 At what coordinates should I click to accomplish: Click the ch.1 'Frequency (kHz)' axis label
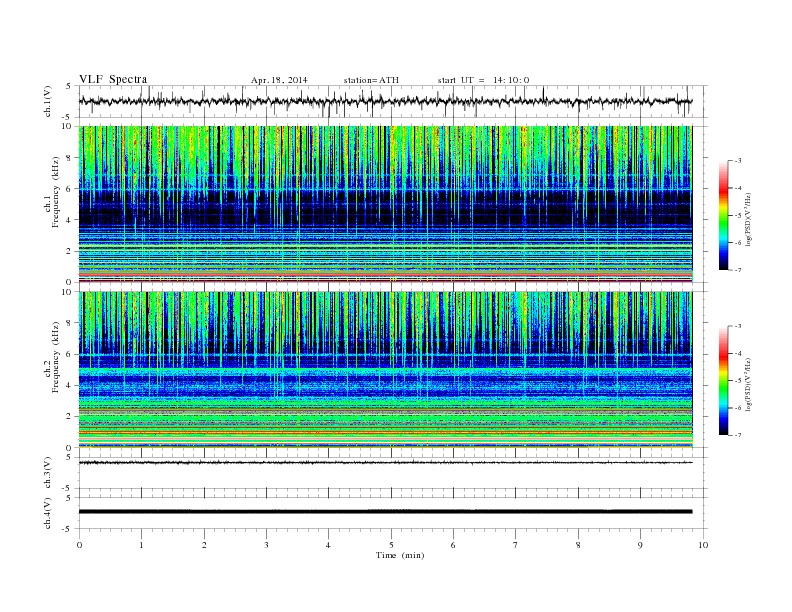point(56,192)
